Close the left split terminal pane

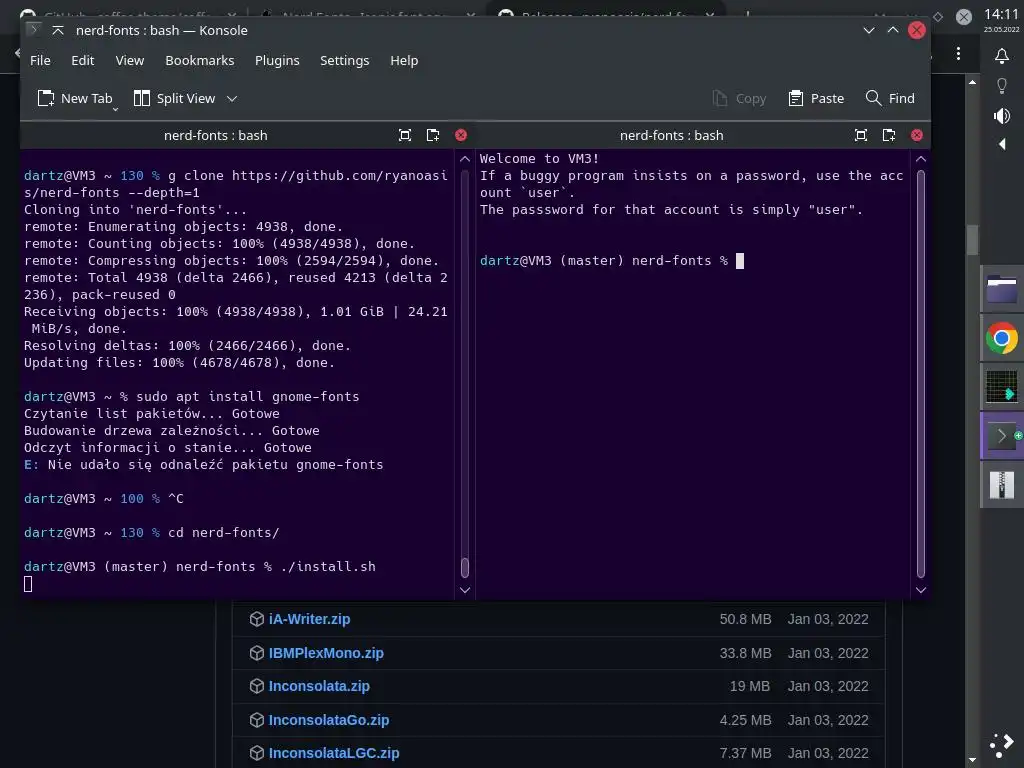point(461,135)
